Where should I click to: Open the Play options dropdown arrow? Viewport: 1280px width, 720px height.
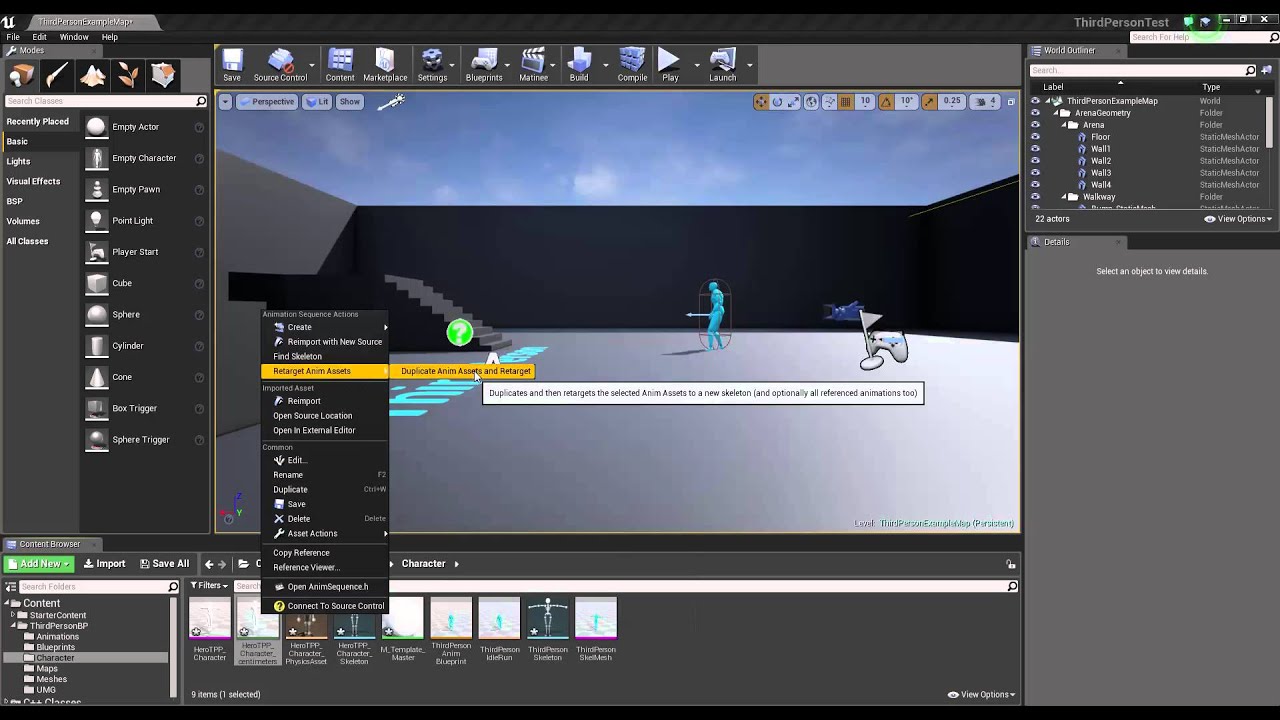[x=696, y=65]
